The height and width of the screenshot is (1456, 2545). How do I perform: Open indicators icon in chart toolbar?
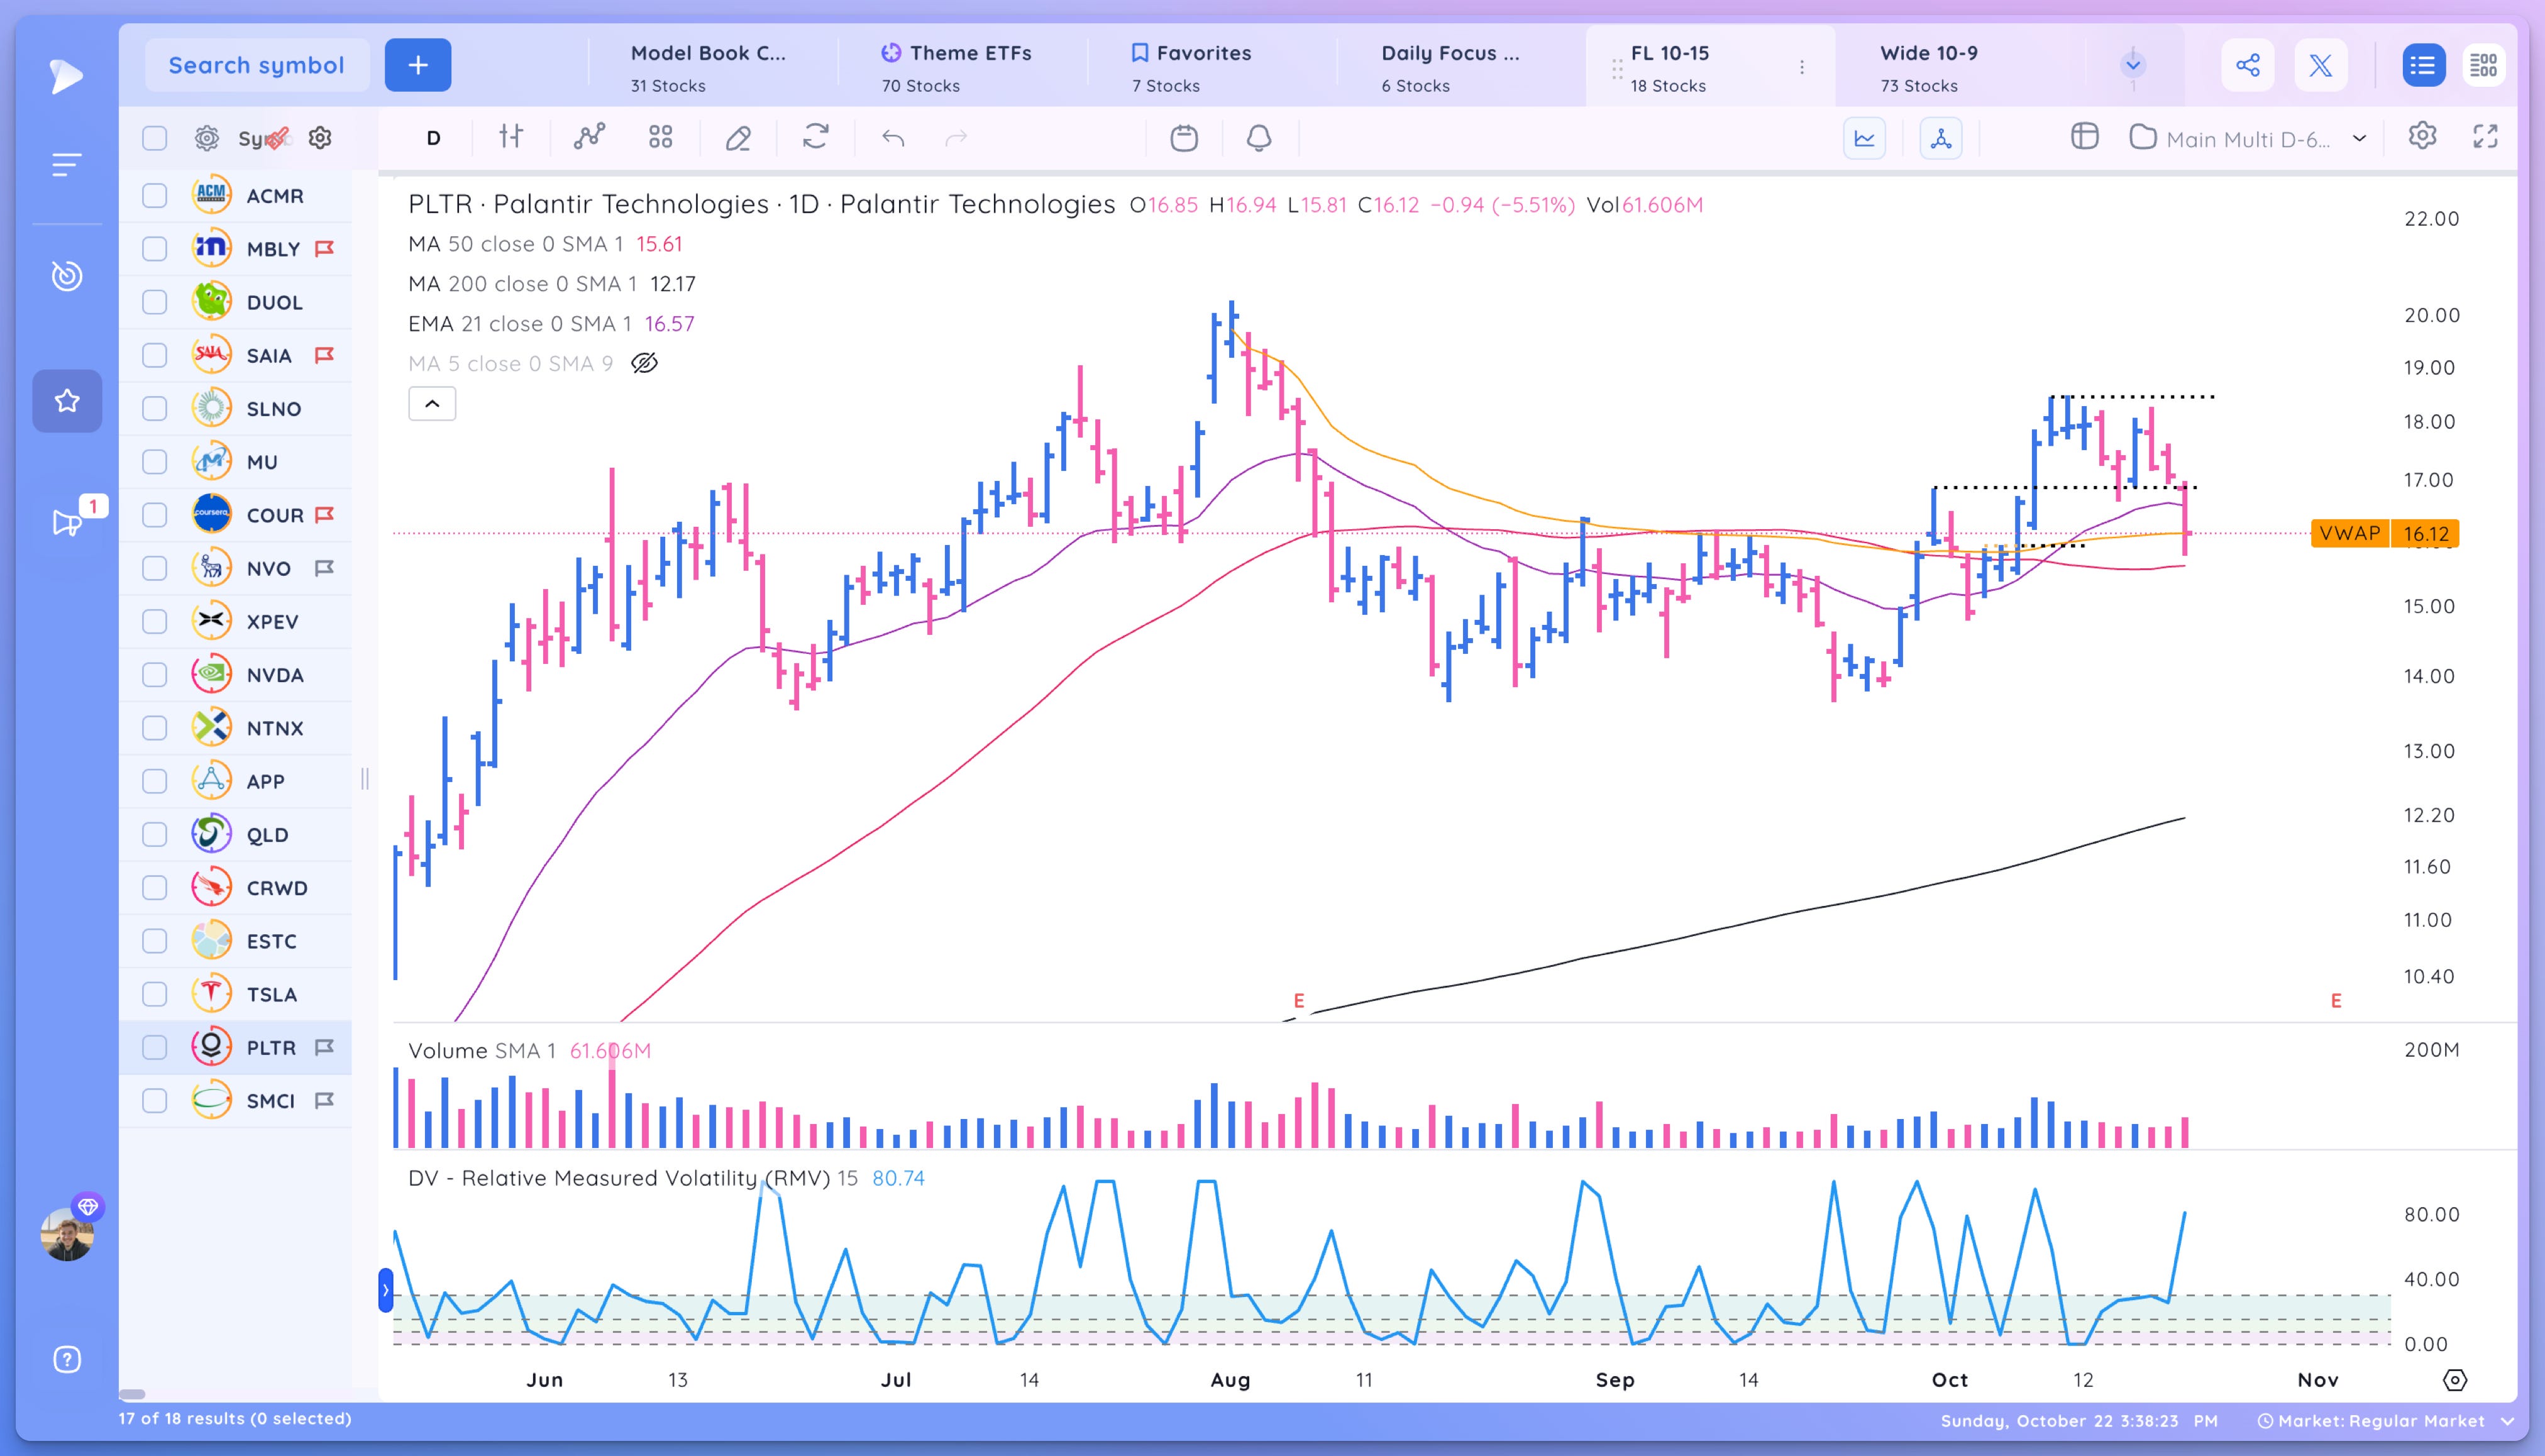point(589,137)
